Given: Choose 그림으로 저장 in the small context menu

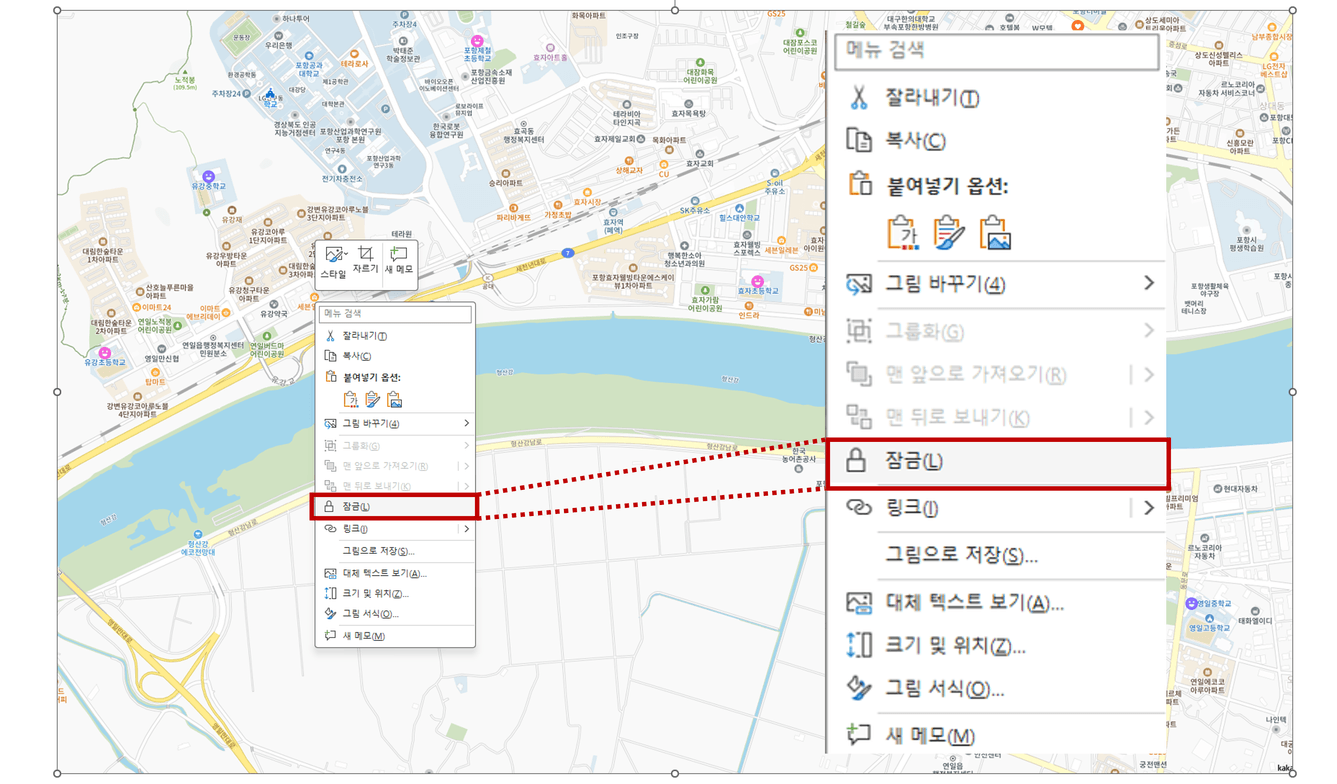Looking at the screenshot, I should 378,551.
